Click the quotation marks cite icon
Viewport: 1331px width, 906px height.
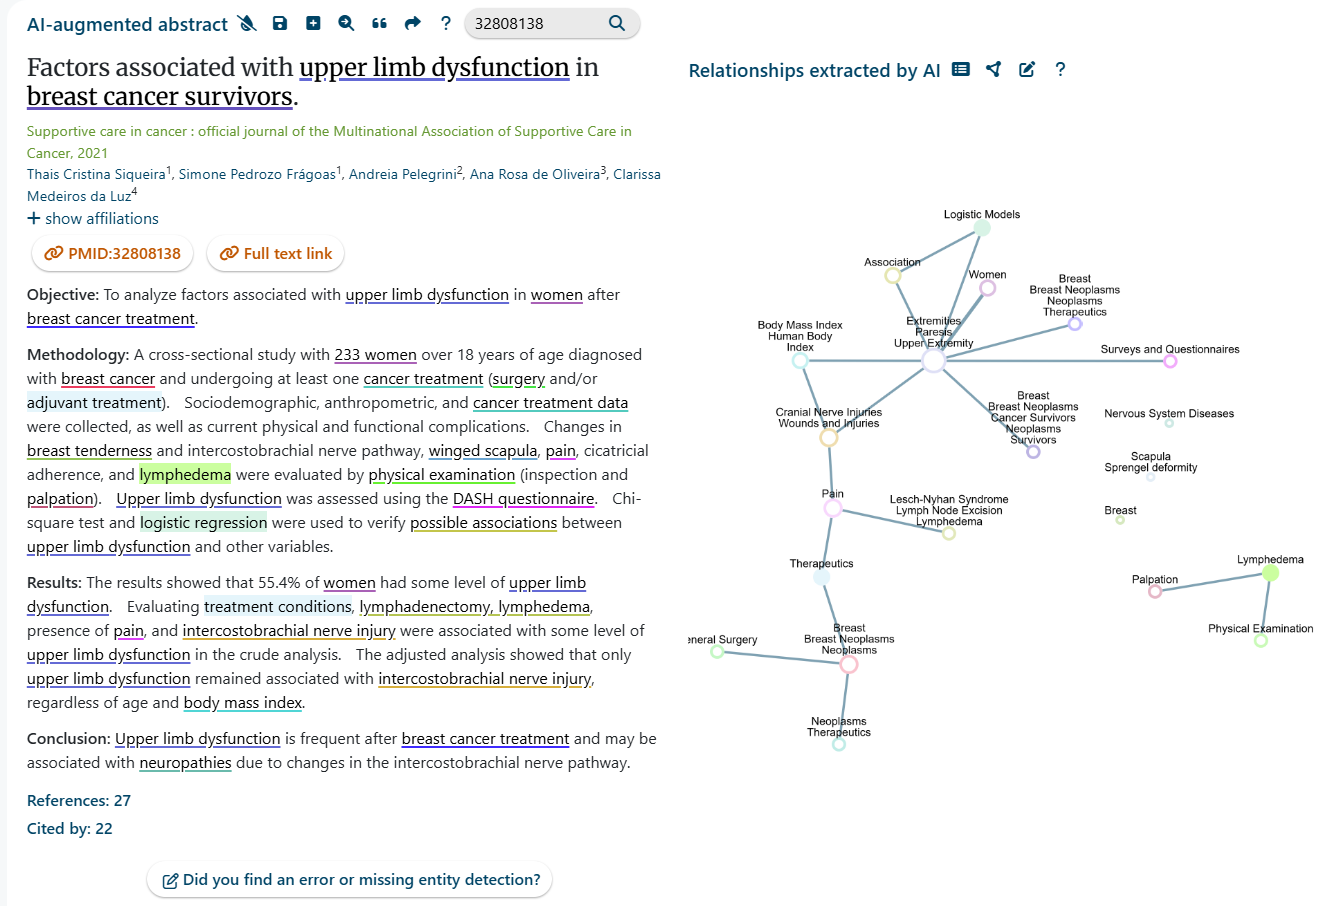[379, 23]
